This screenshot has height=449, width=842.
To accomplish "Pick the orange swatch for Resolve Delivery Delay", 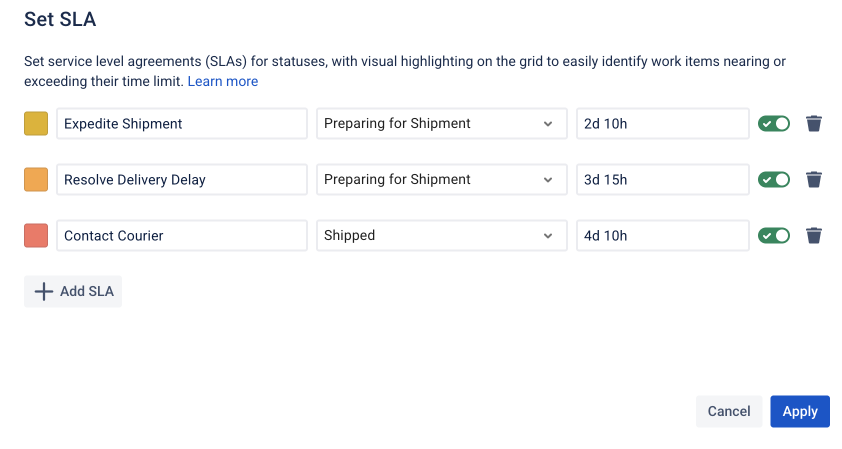I will [36, 180].
